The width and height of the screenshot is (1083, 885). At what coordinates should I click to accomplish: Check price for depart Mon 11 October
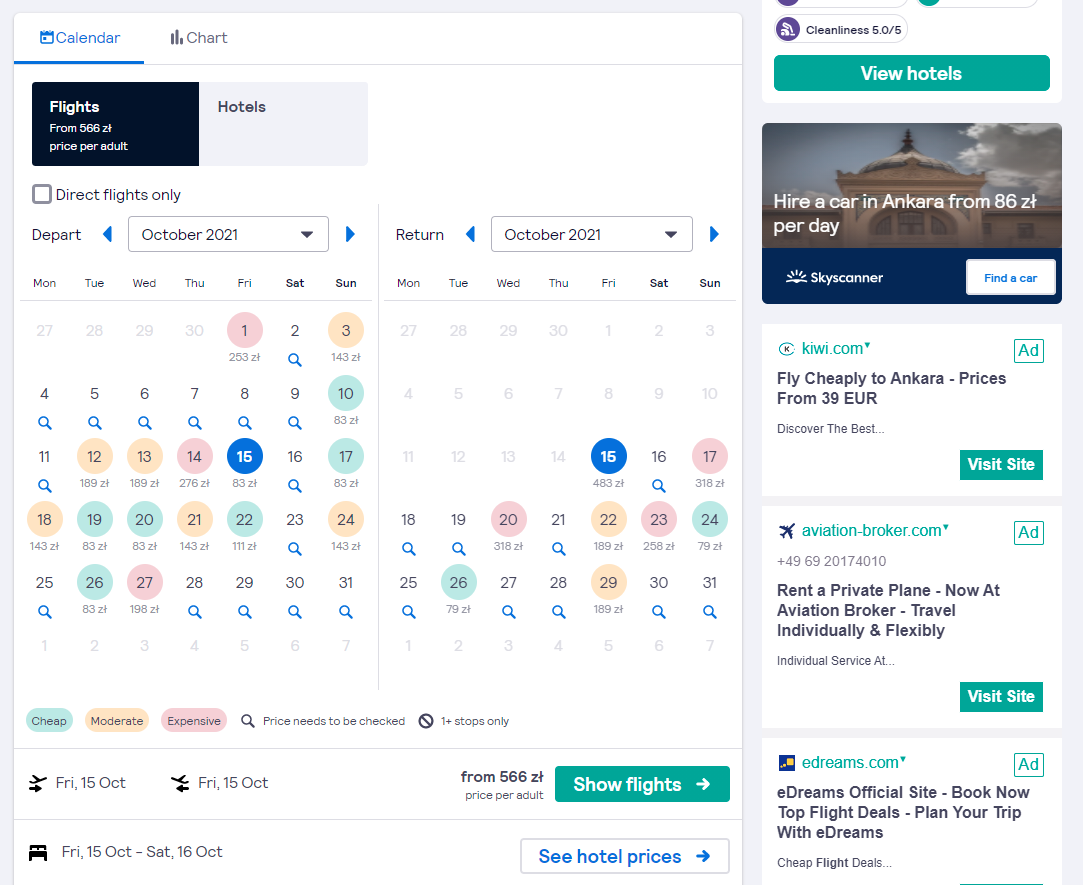point(44,486)
